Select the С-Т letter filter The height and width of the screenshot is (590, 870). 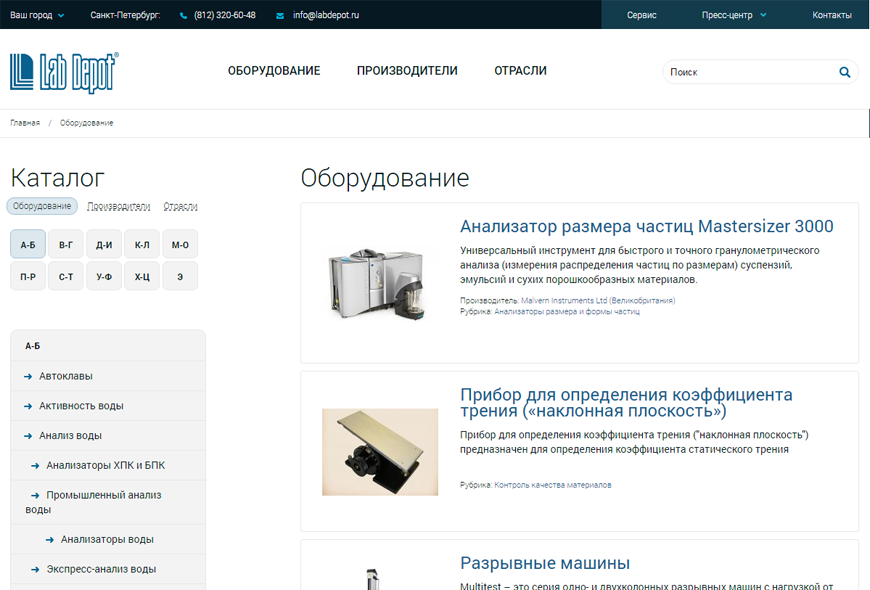click(66, 276)
